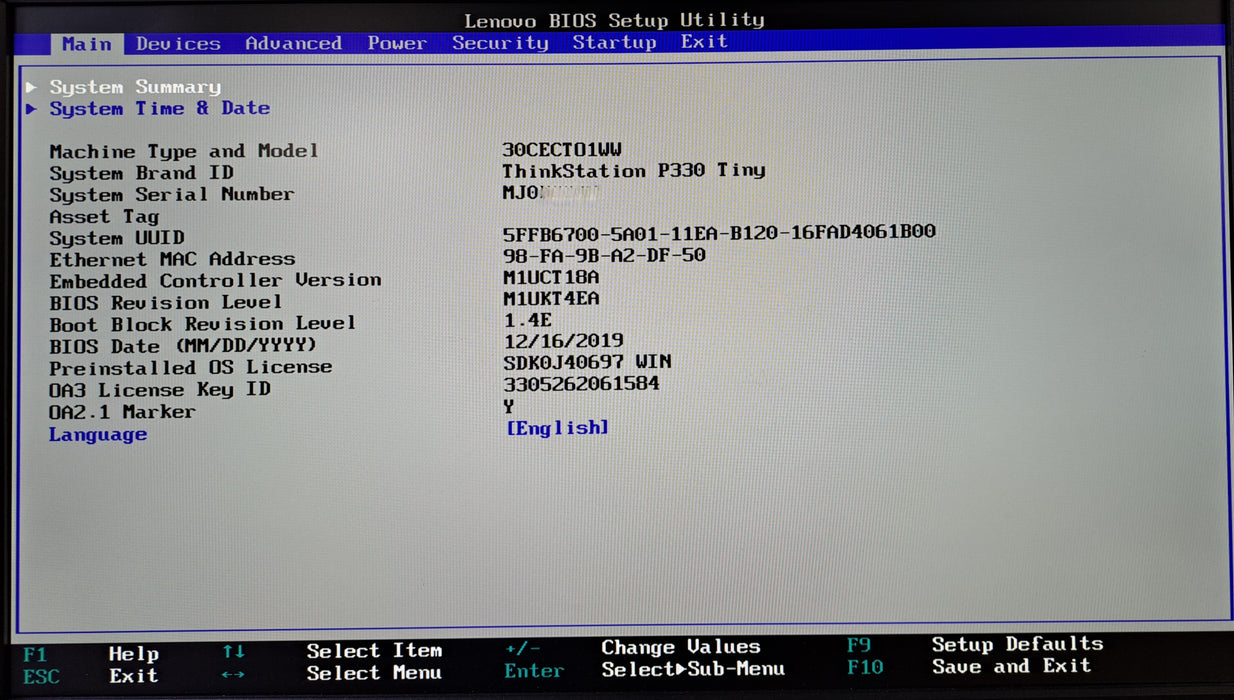Click the OA2.1 Marker label
Viewport: 1234px width, 700px height.
pyautogui.click(x=122, y=411)
